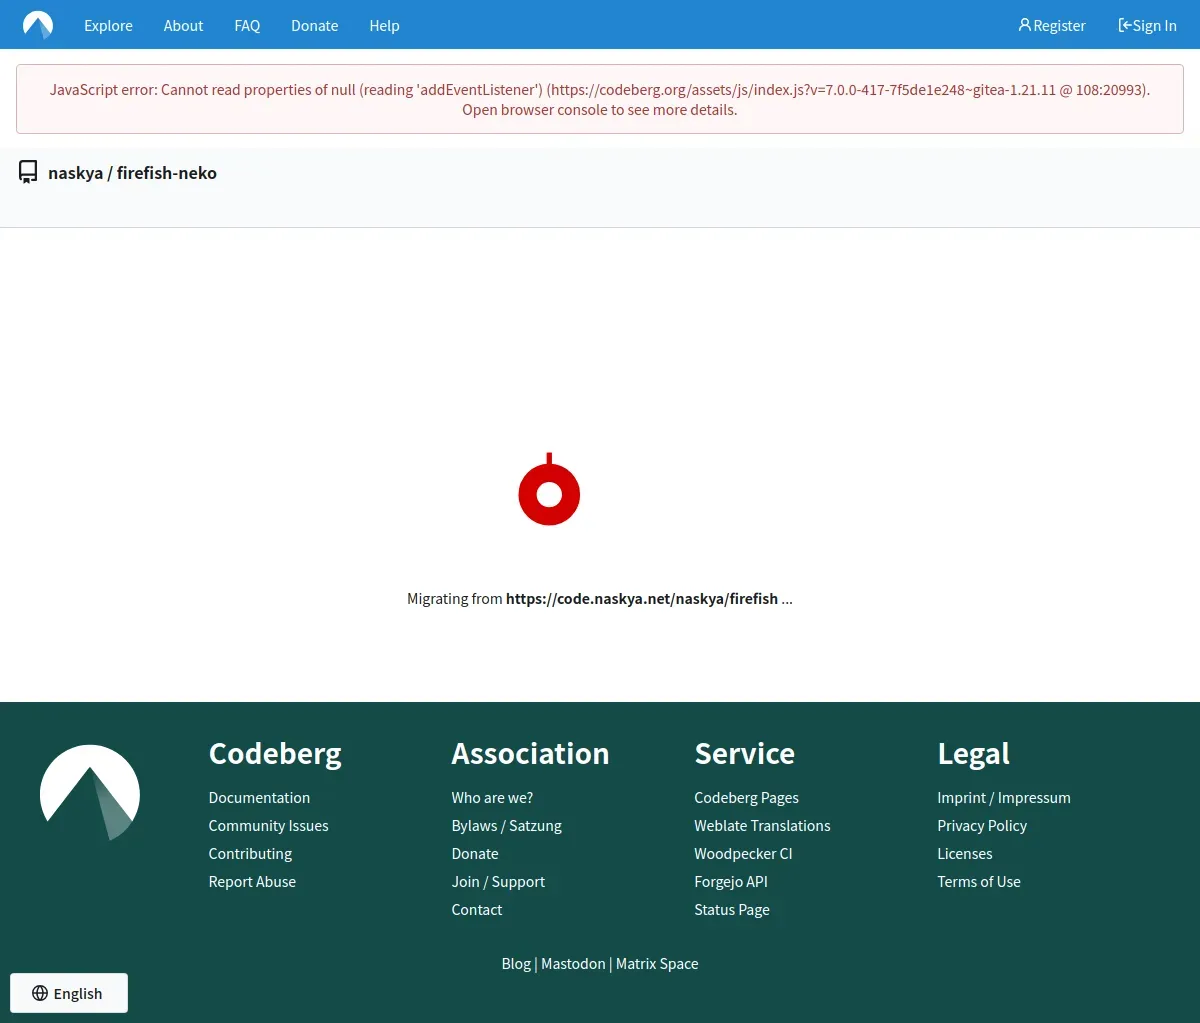1200x1023 pixels.
Task: Open the English language dropdown
Action: pos(69,993)
